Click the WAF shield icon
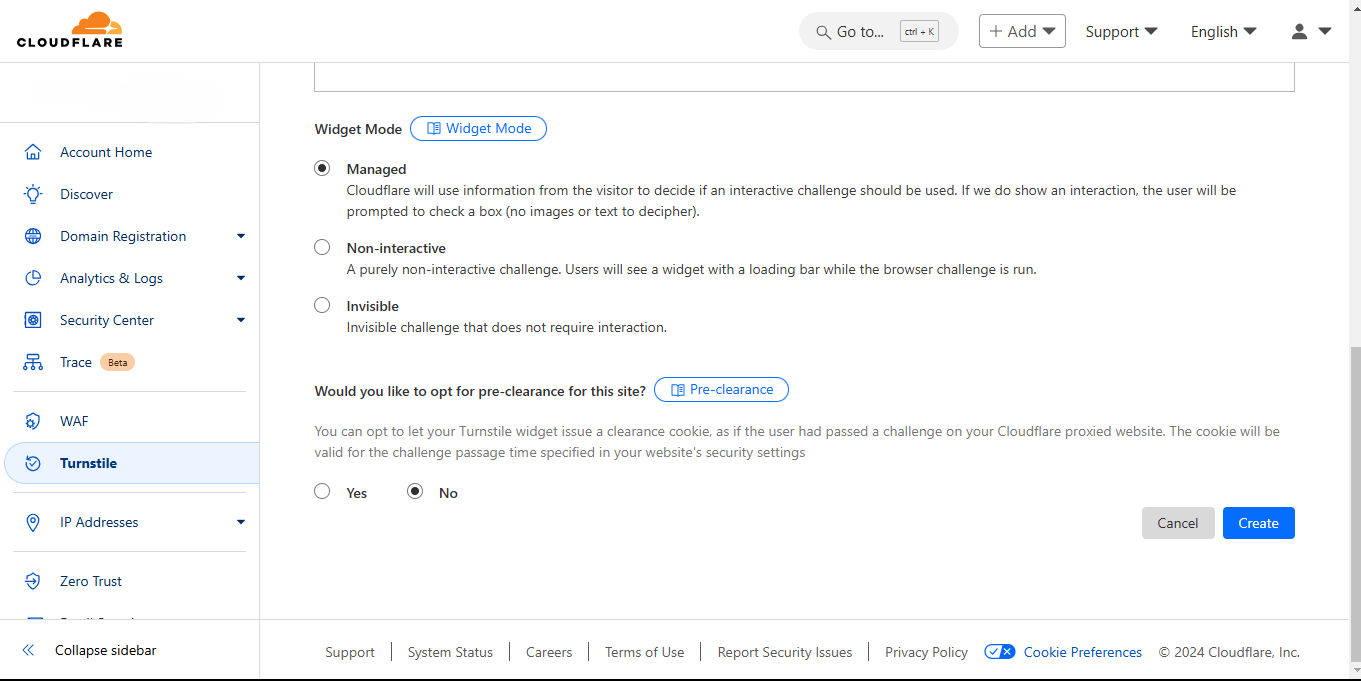 (33, 421)
